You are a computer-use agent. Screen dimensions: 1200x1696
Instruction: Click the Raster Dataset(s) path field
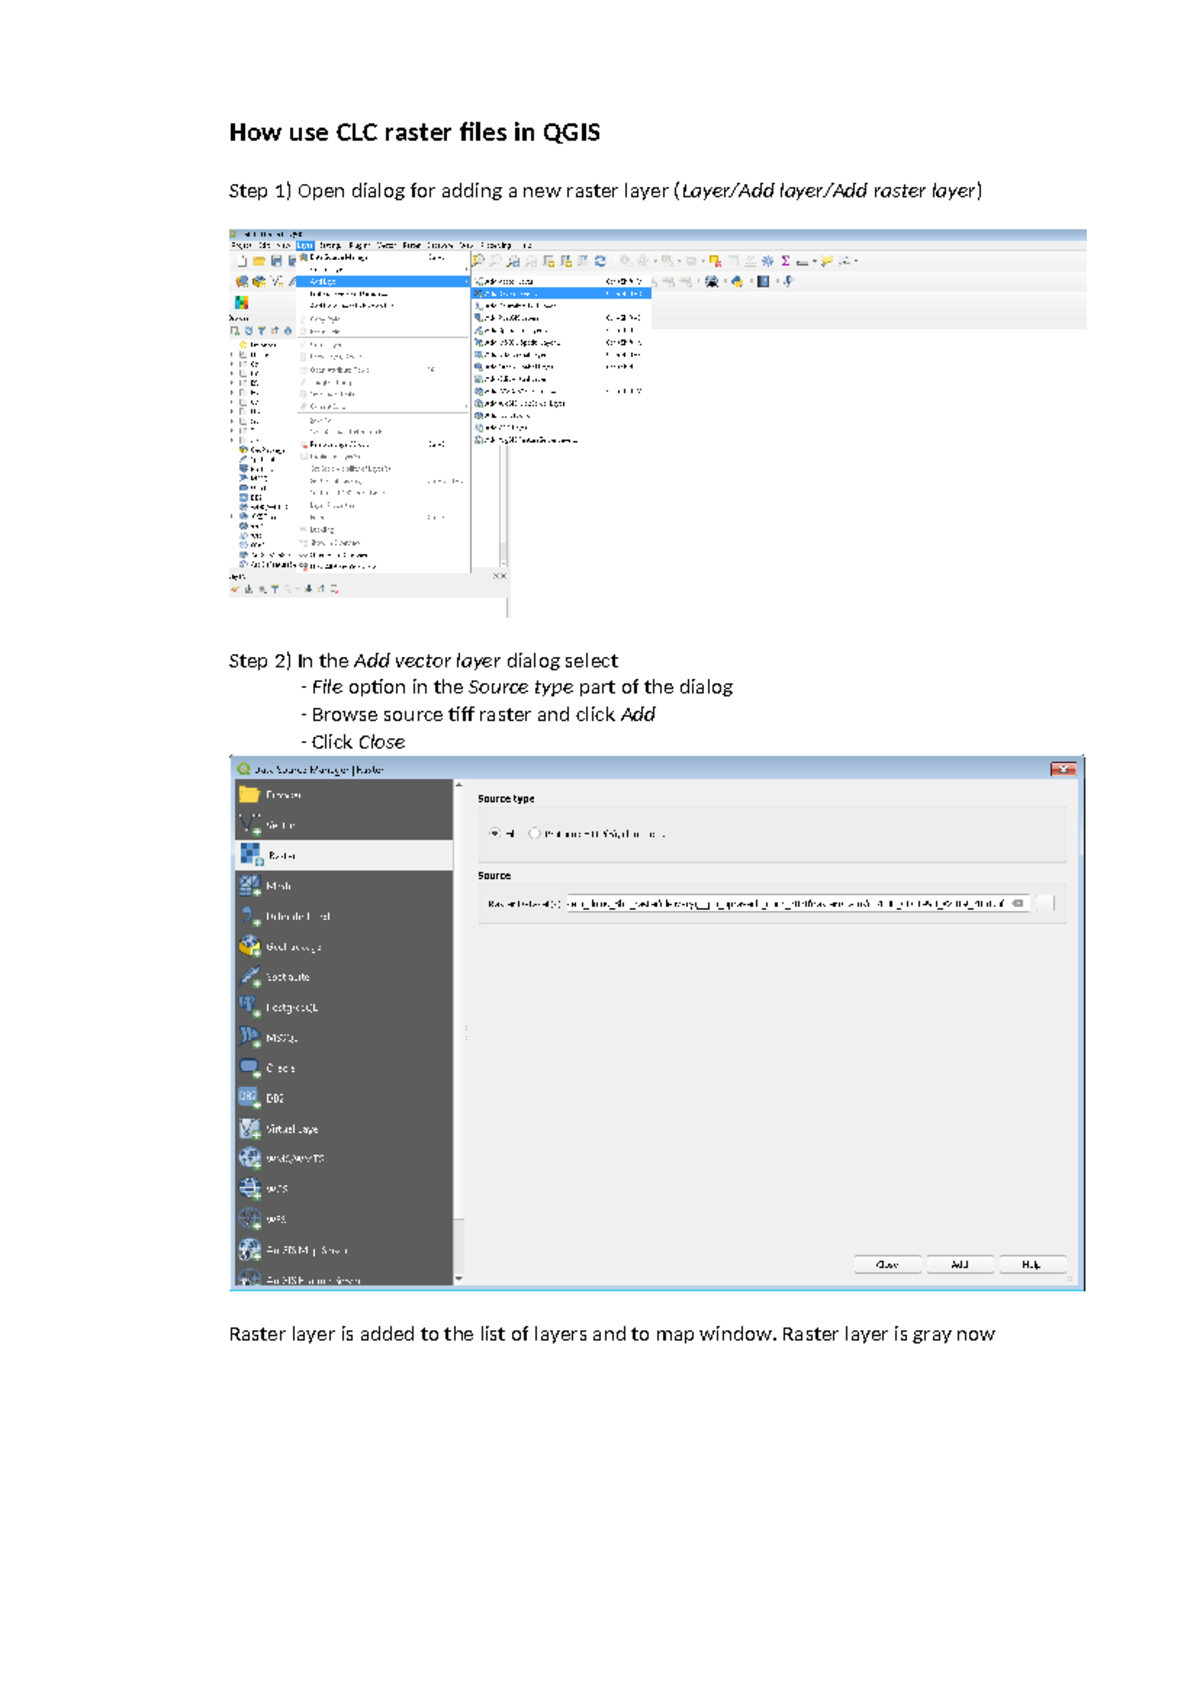pyautogui.click(x=798, y=903)
